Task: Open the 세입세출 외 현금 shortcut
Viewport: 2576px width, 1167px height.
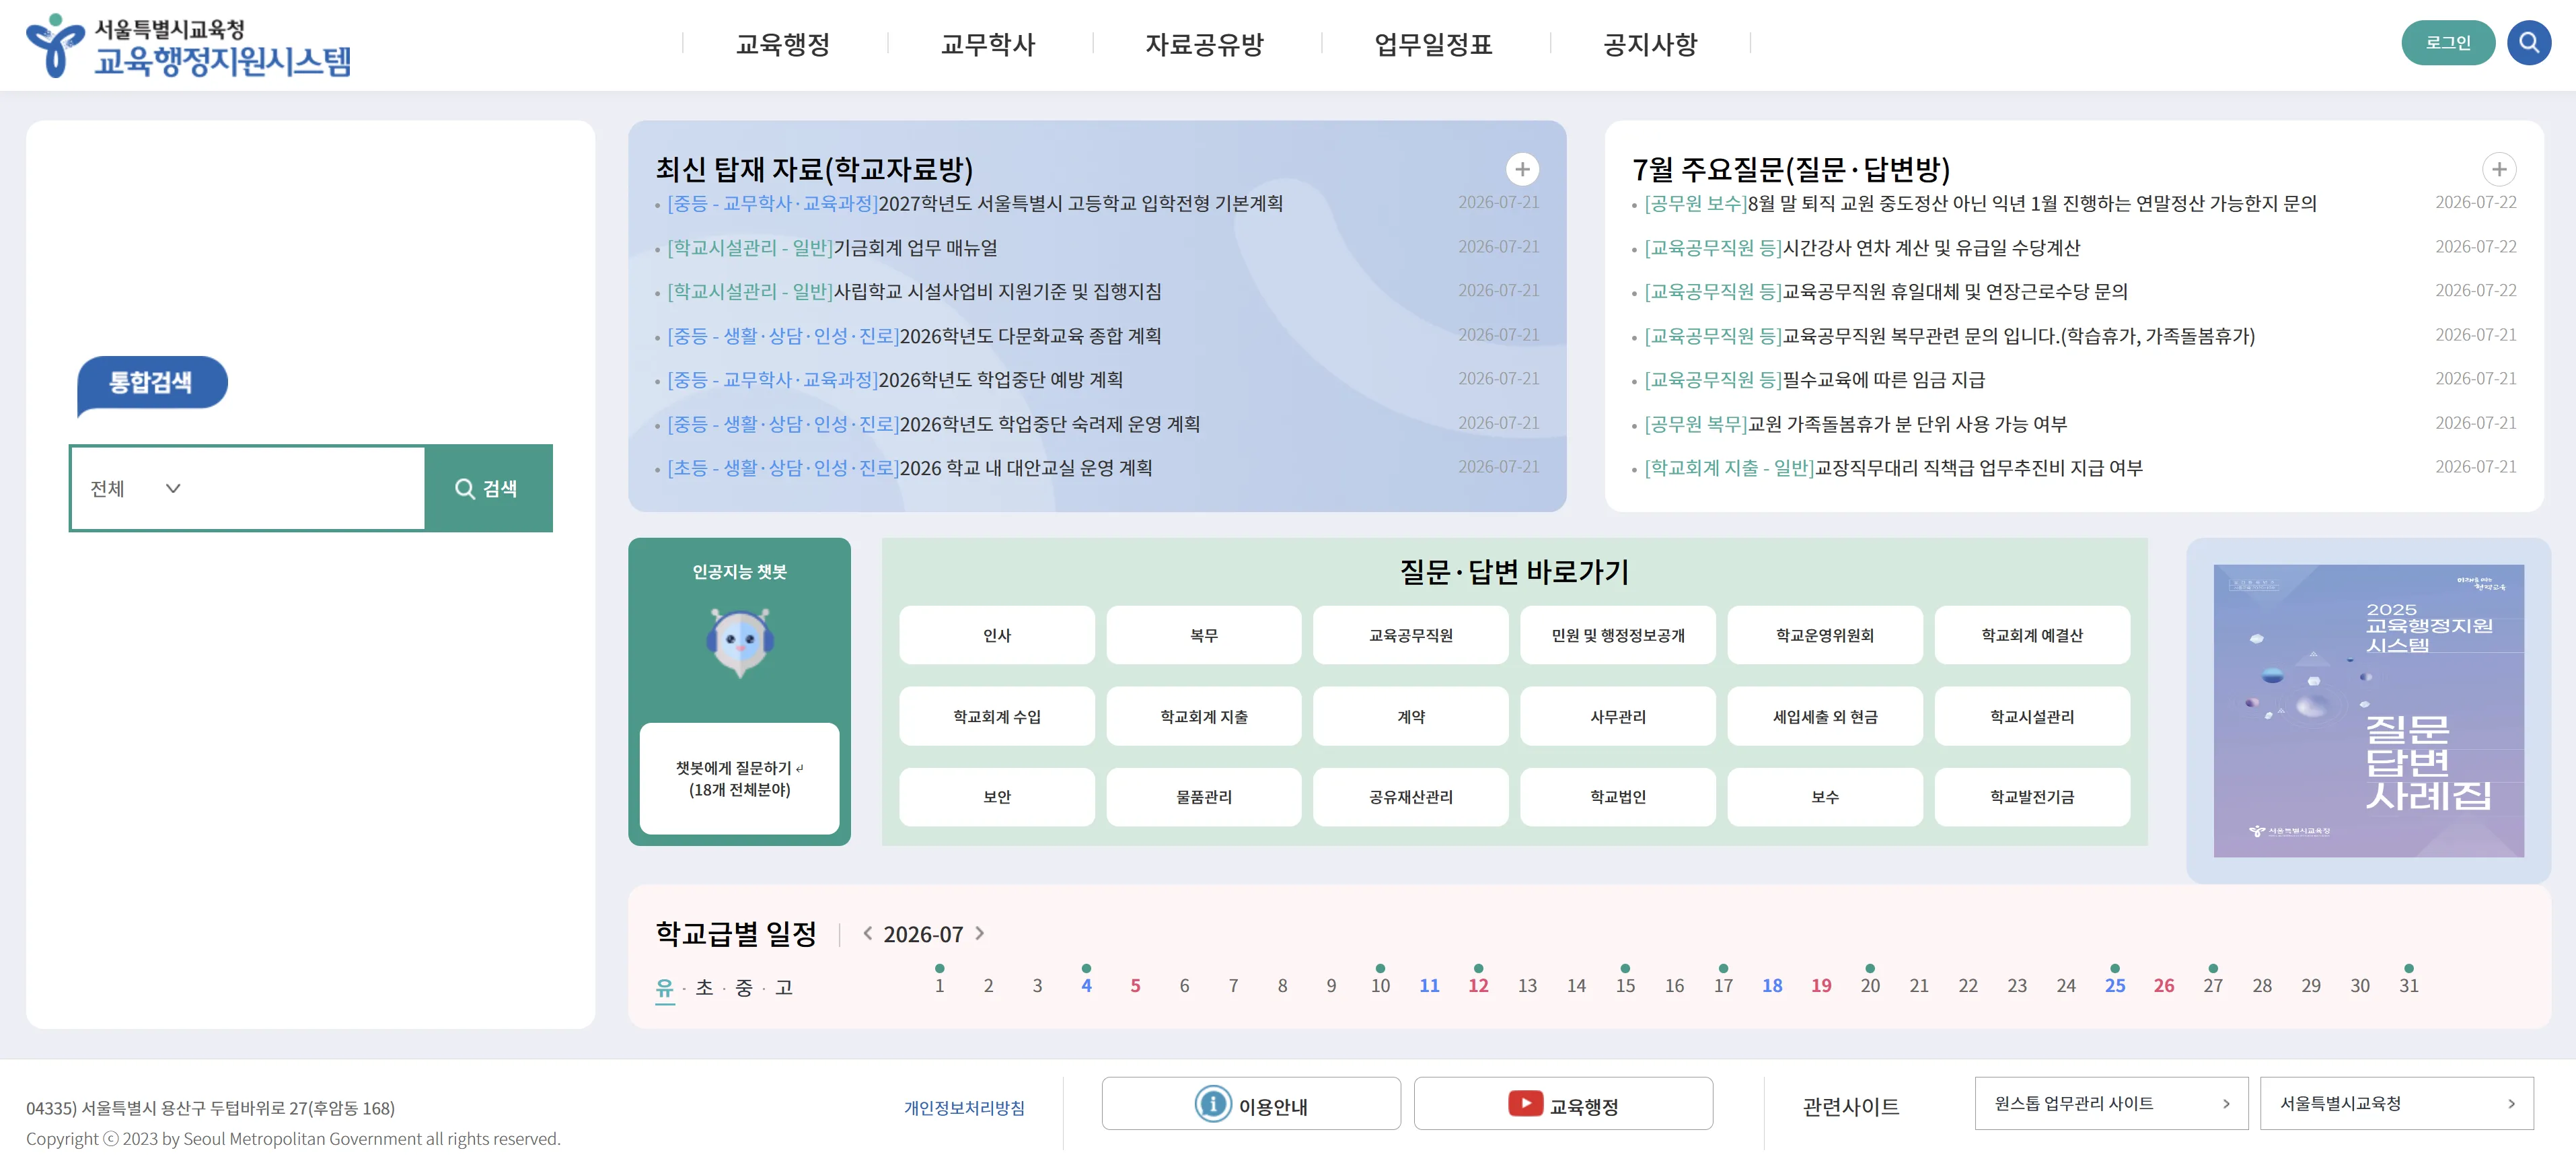Action: [1824, 716]
